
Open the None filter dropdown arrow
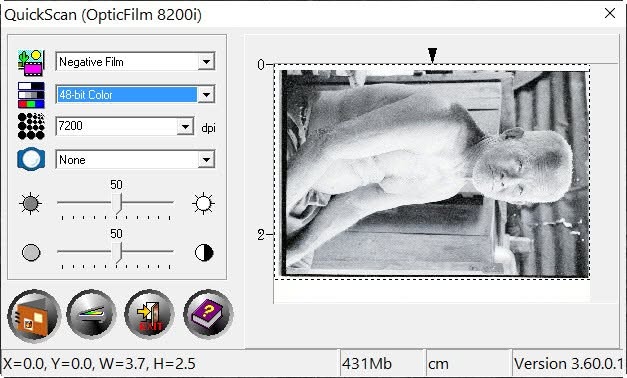tap(206, 160)
